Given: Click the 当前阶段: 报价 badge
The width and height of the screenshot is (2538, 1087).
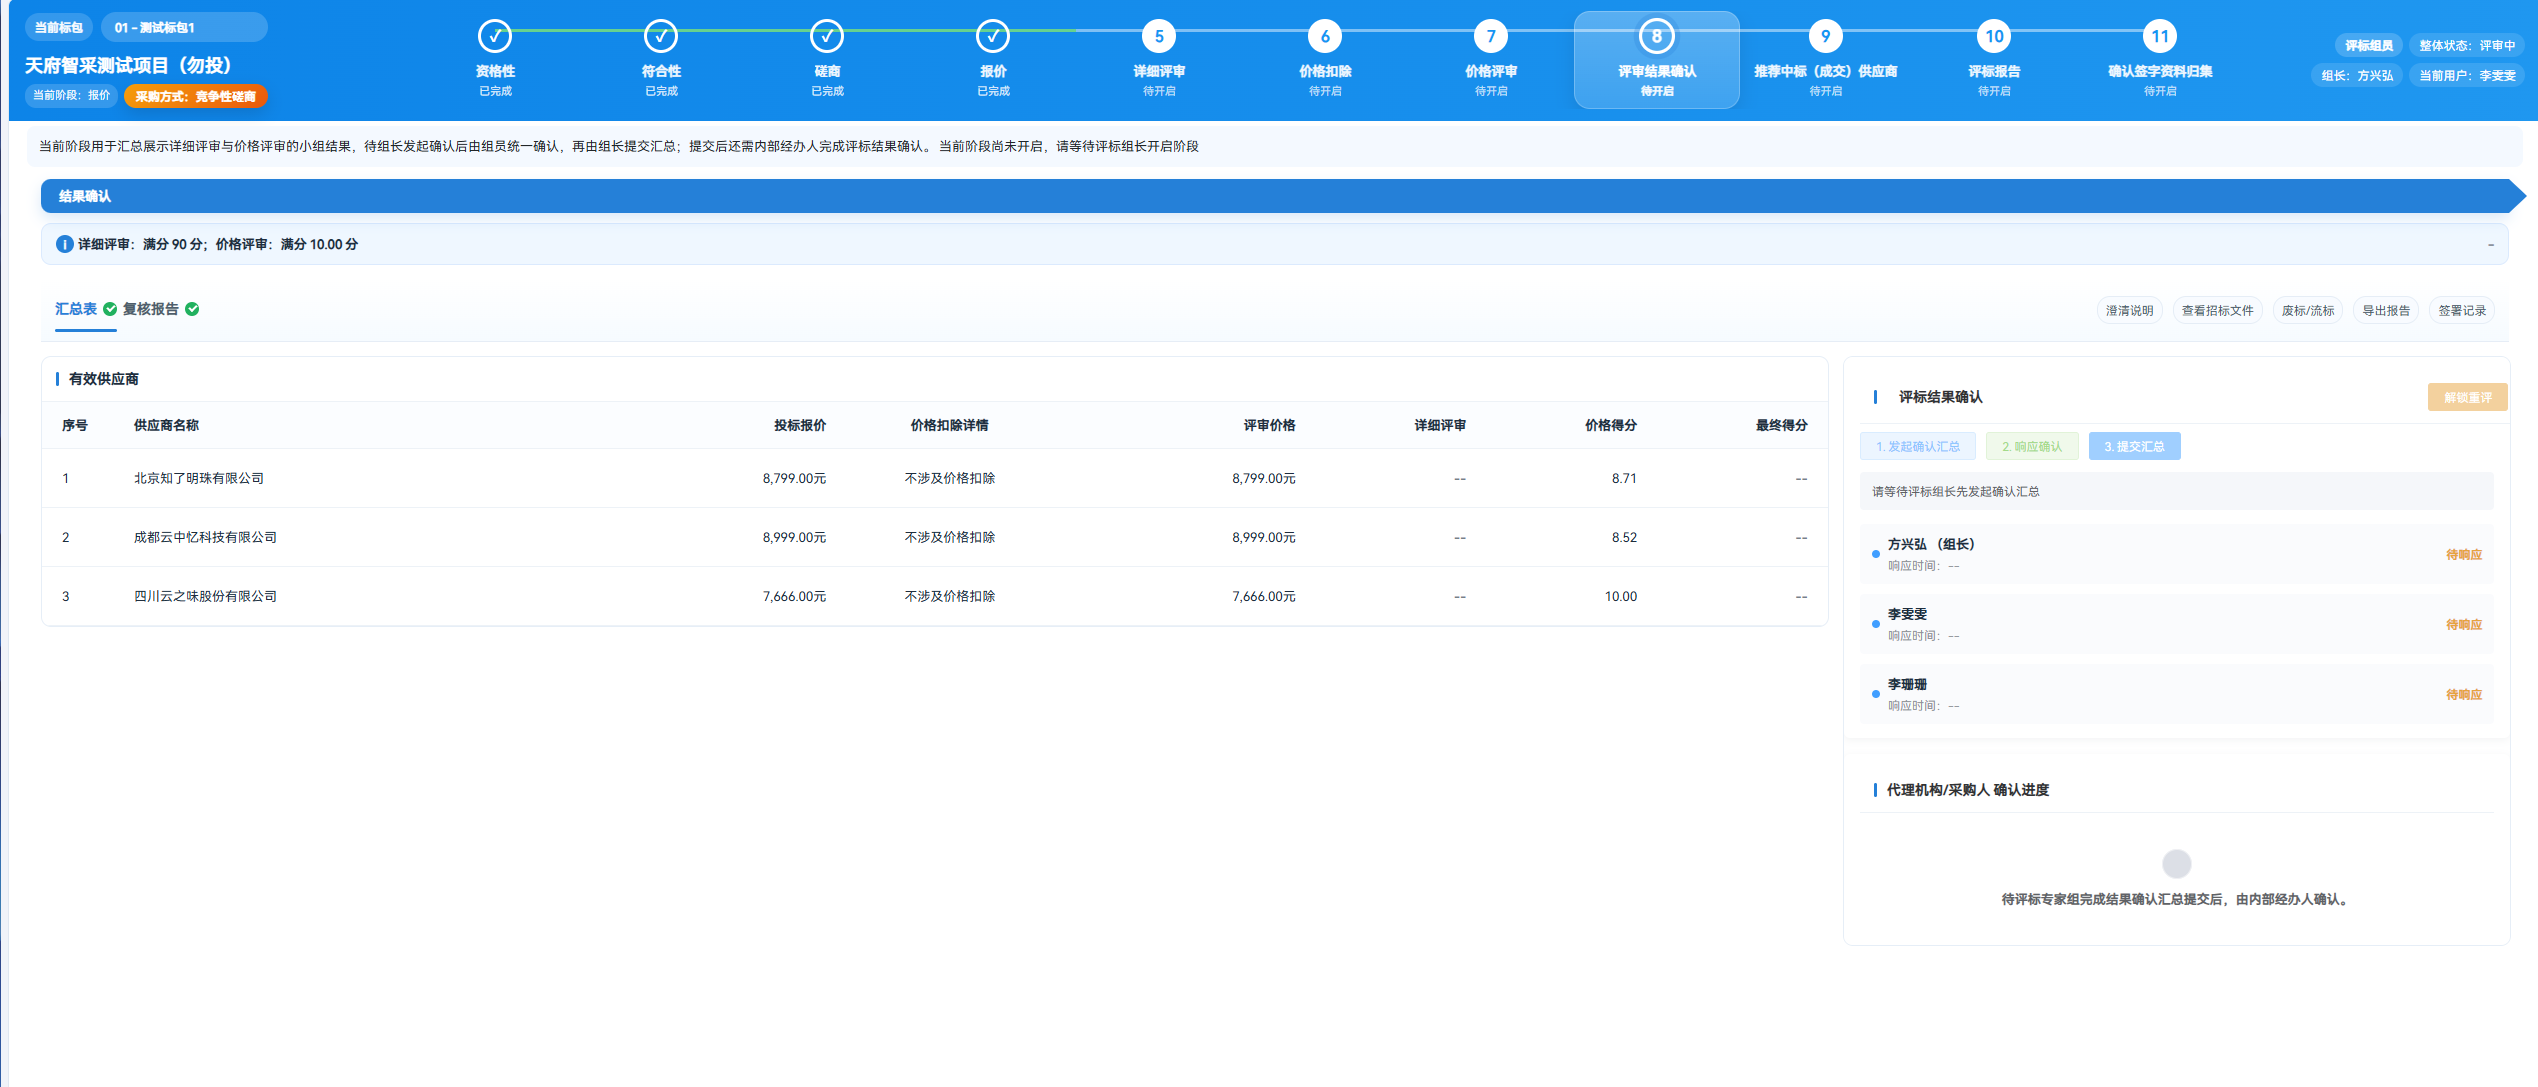Looking at the screenshot, I should pyautogui.click(x=72, y=96).
